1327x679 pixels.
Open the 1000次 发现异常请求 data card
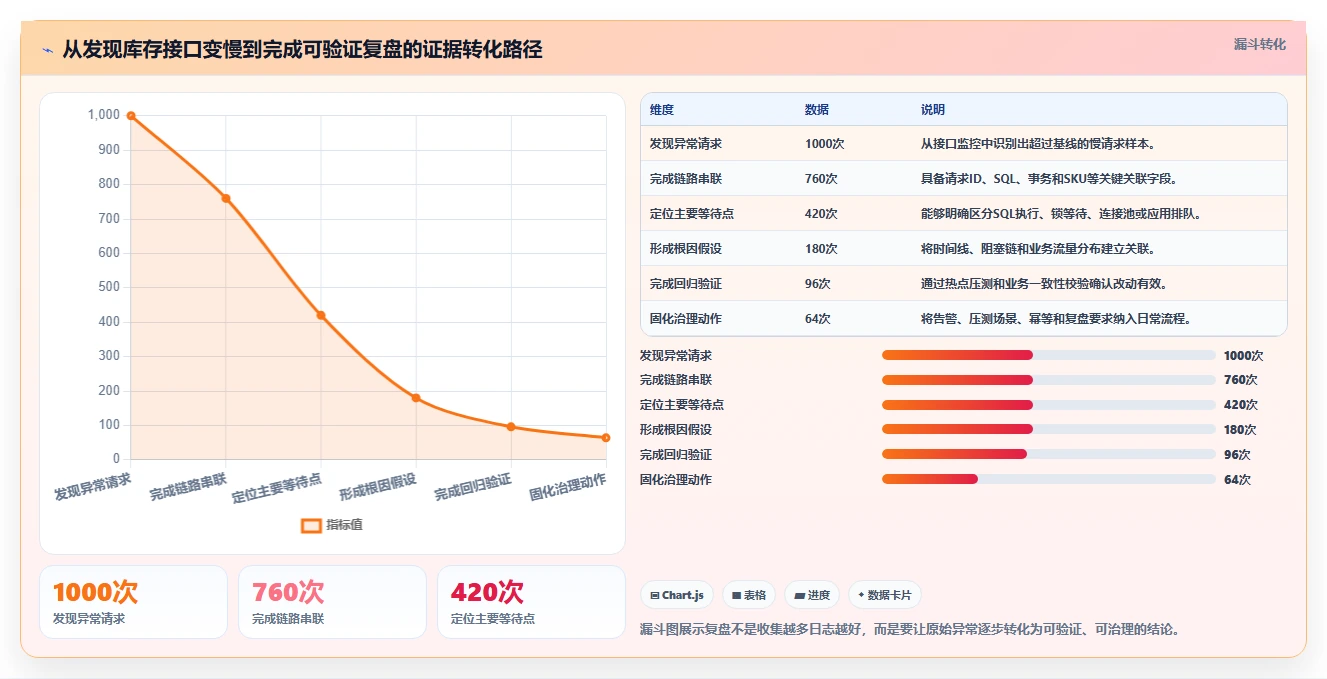134,602
